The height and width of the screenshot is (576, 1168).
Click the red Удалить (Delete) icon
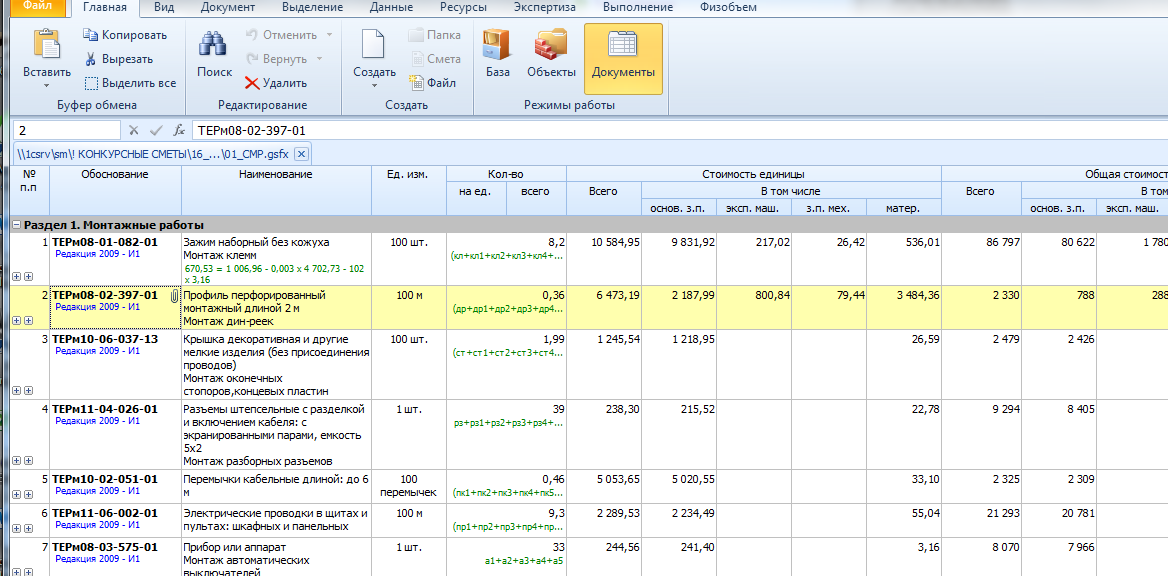click(x=252, y=83)
